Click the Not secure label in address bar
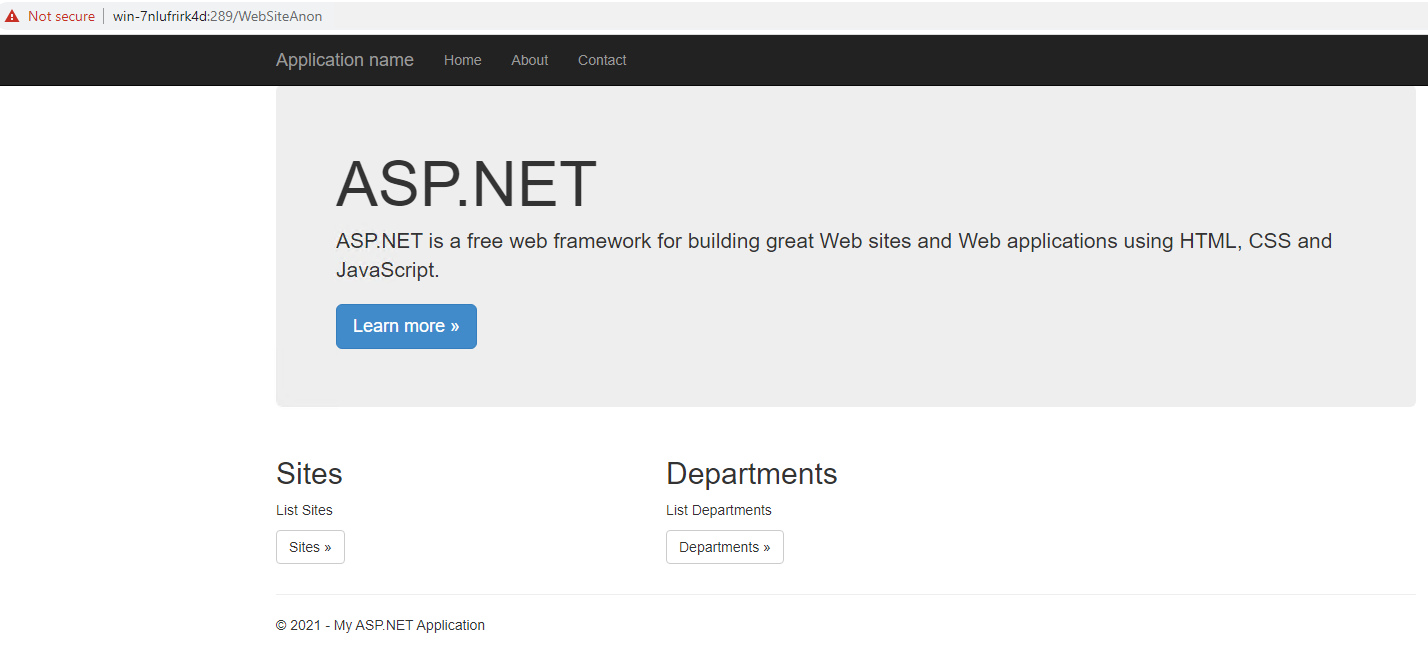The height and width of the screenshot is (671, 1428). point(61,16)
